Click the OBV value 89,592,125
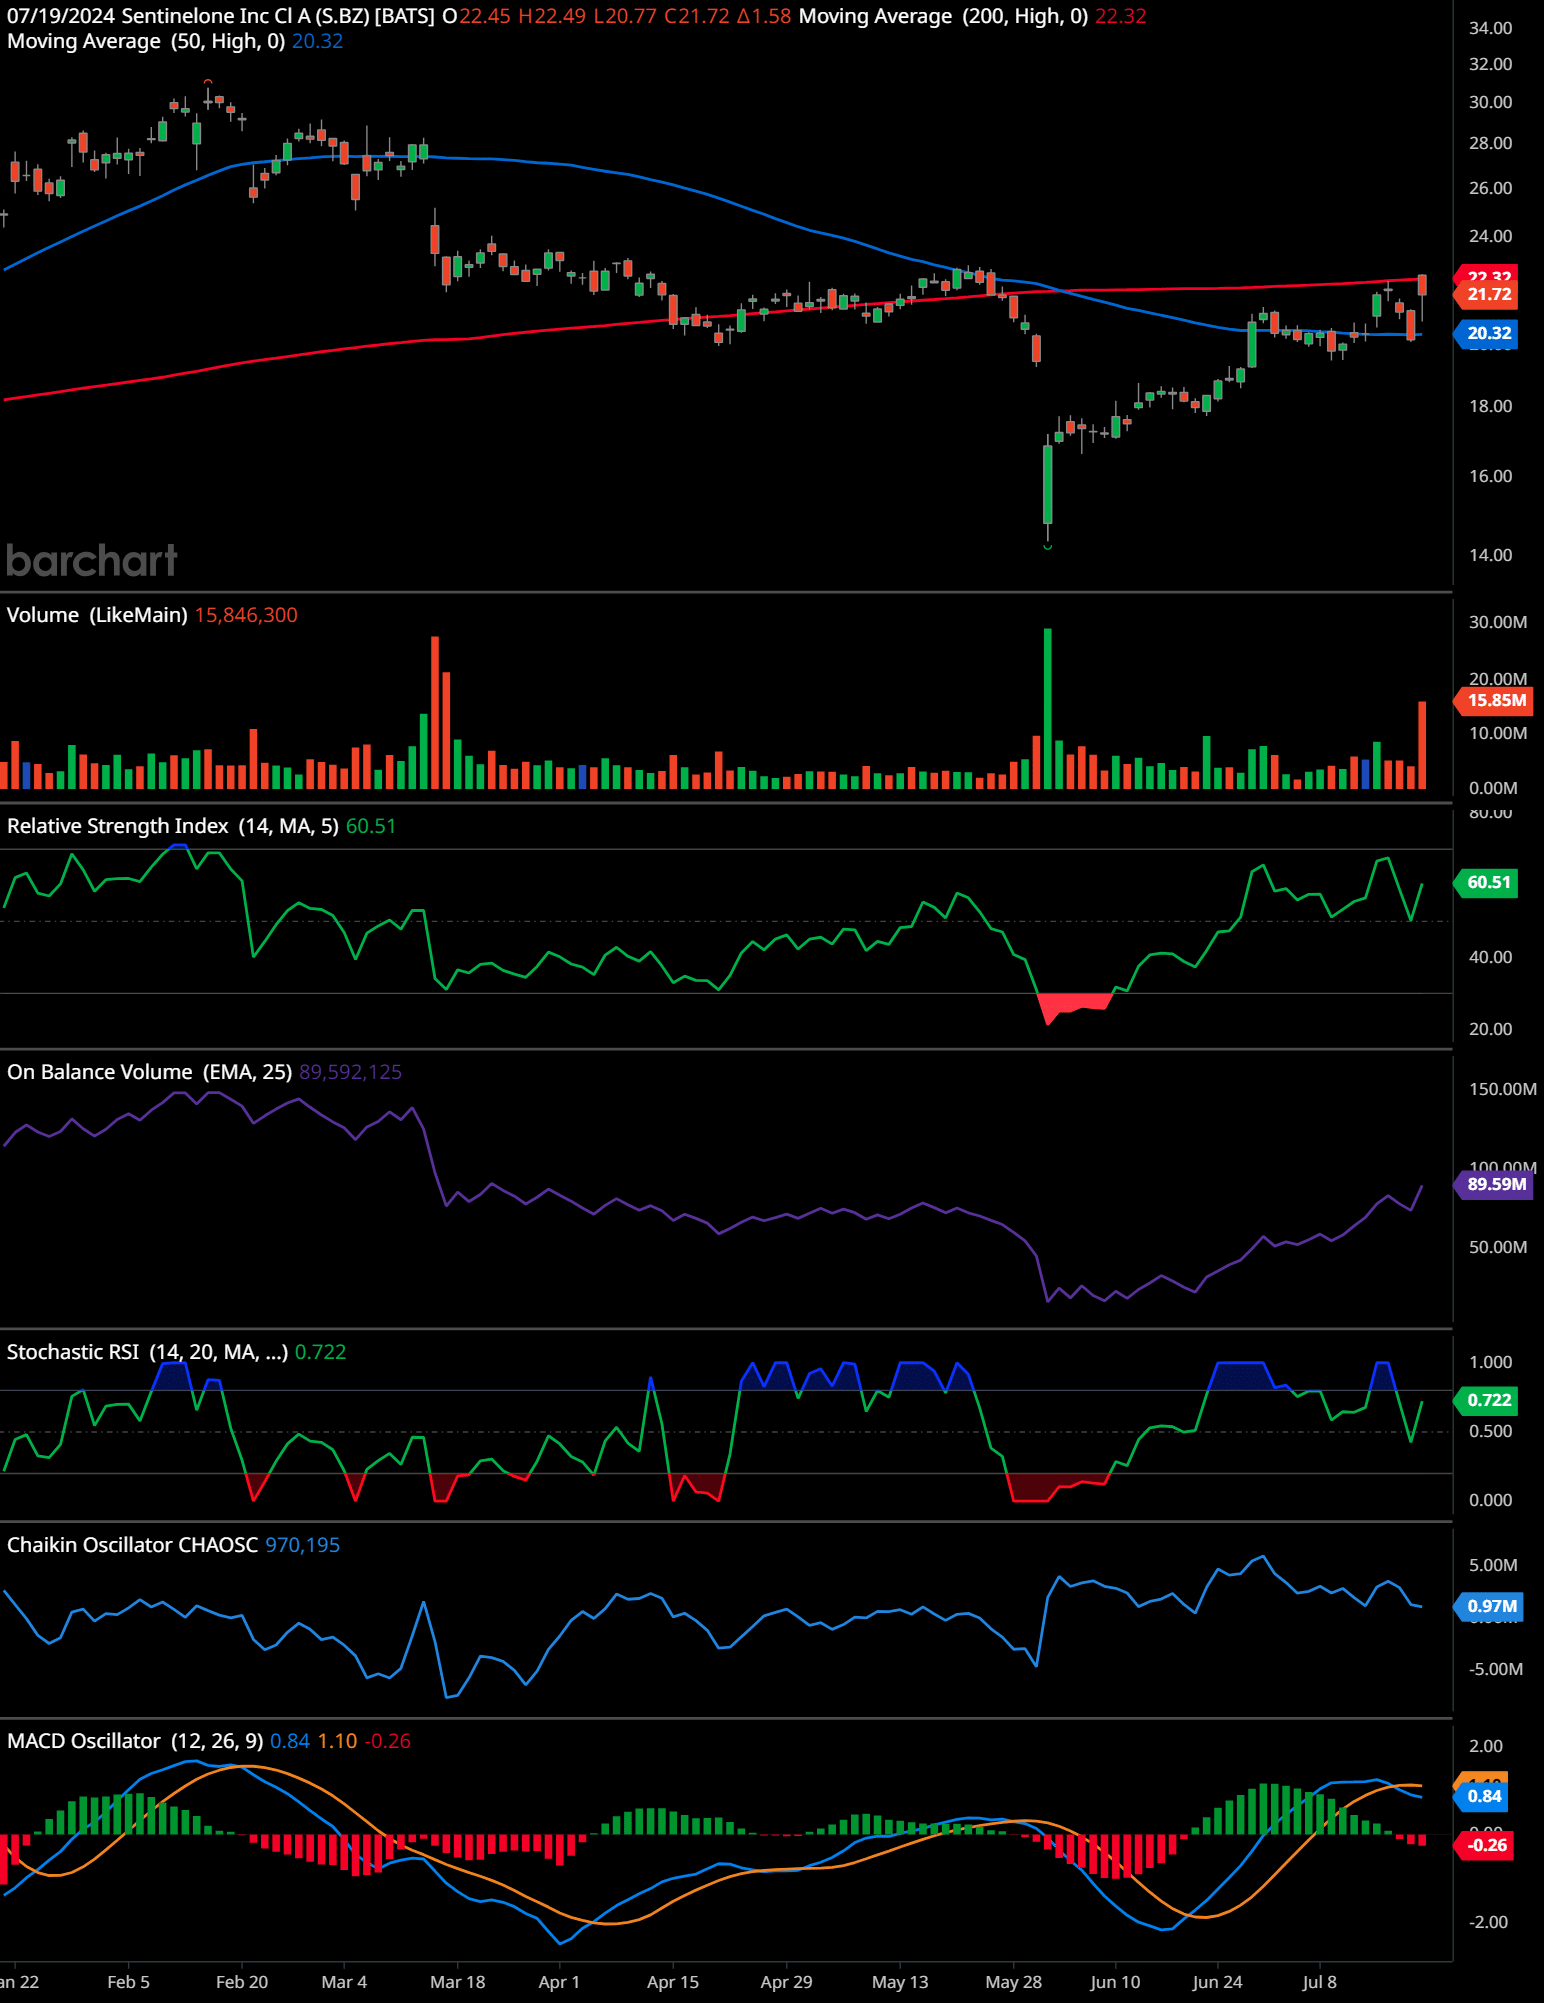 coord(350,1072)
